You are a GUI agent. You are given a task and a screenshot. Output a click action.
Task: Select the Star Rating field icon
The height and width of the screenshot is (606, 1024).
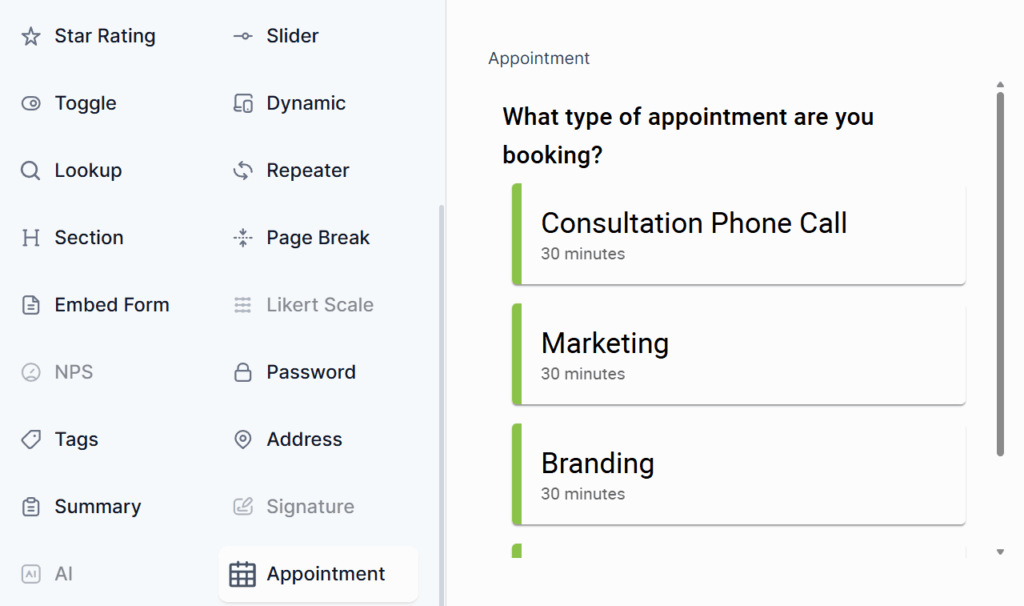pos(31,35)
